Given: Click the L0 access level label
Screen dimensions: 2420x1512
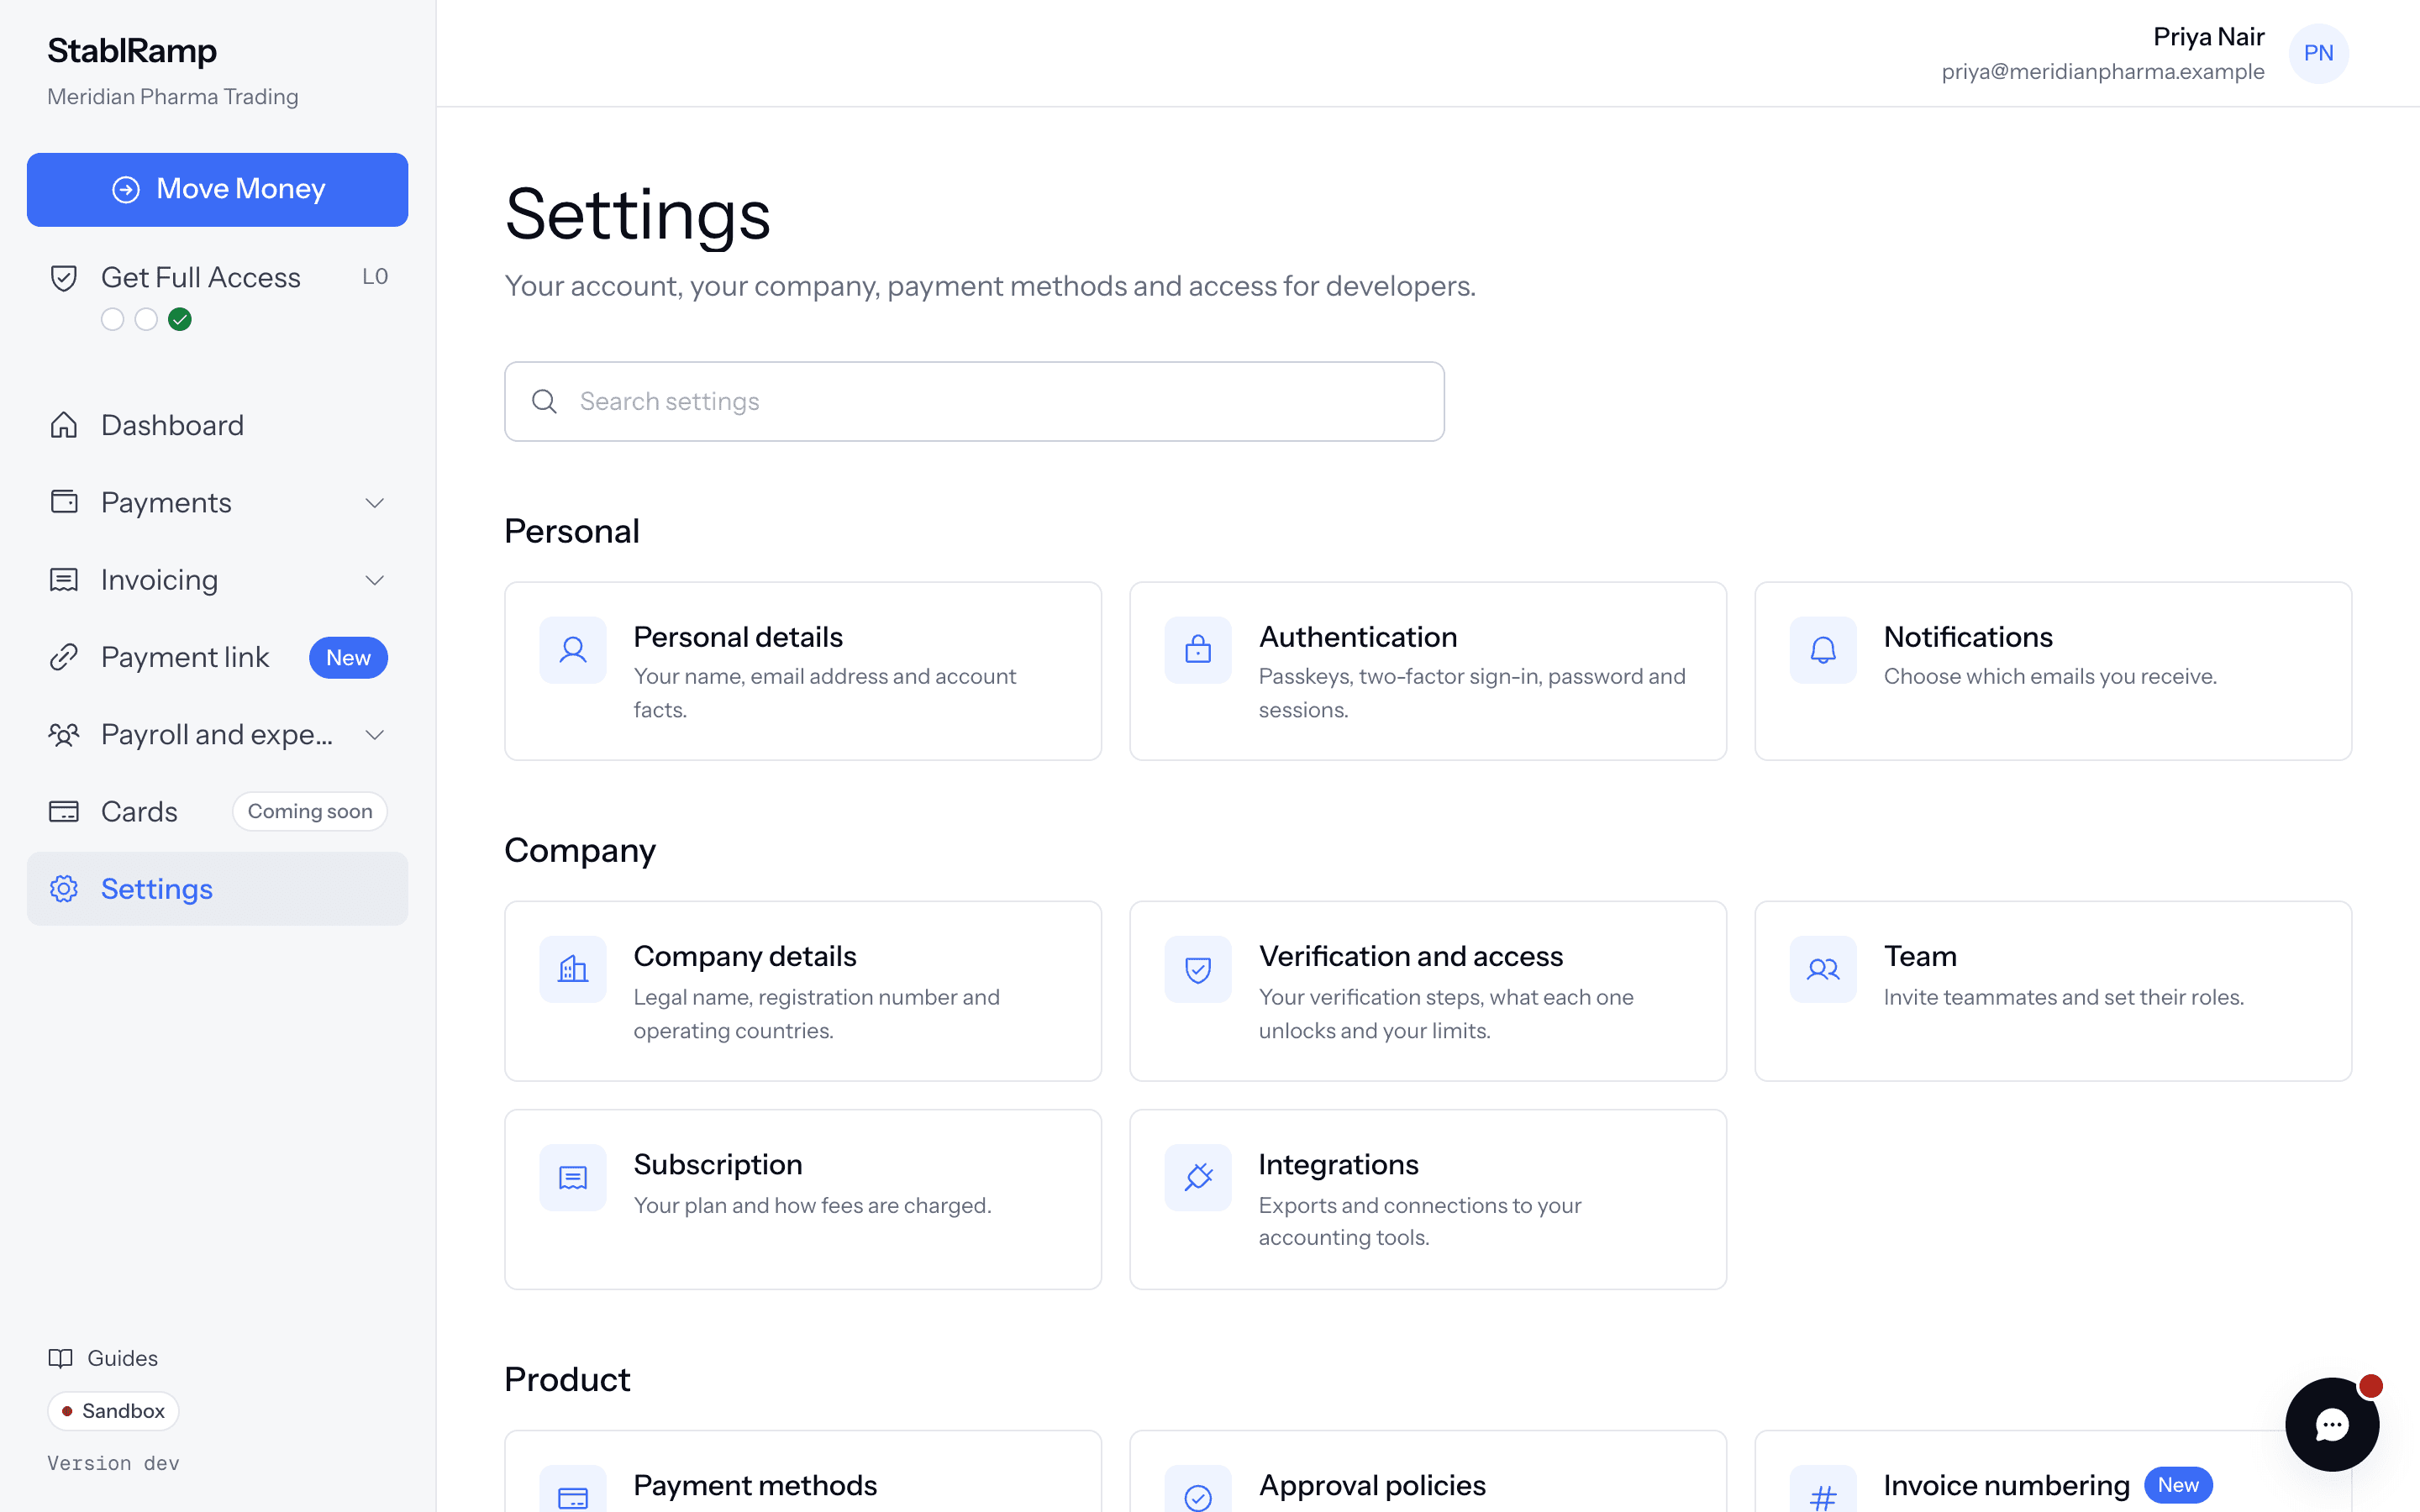Looking at the screenshot, I should tap(375, 277).
